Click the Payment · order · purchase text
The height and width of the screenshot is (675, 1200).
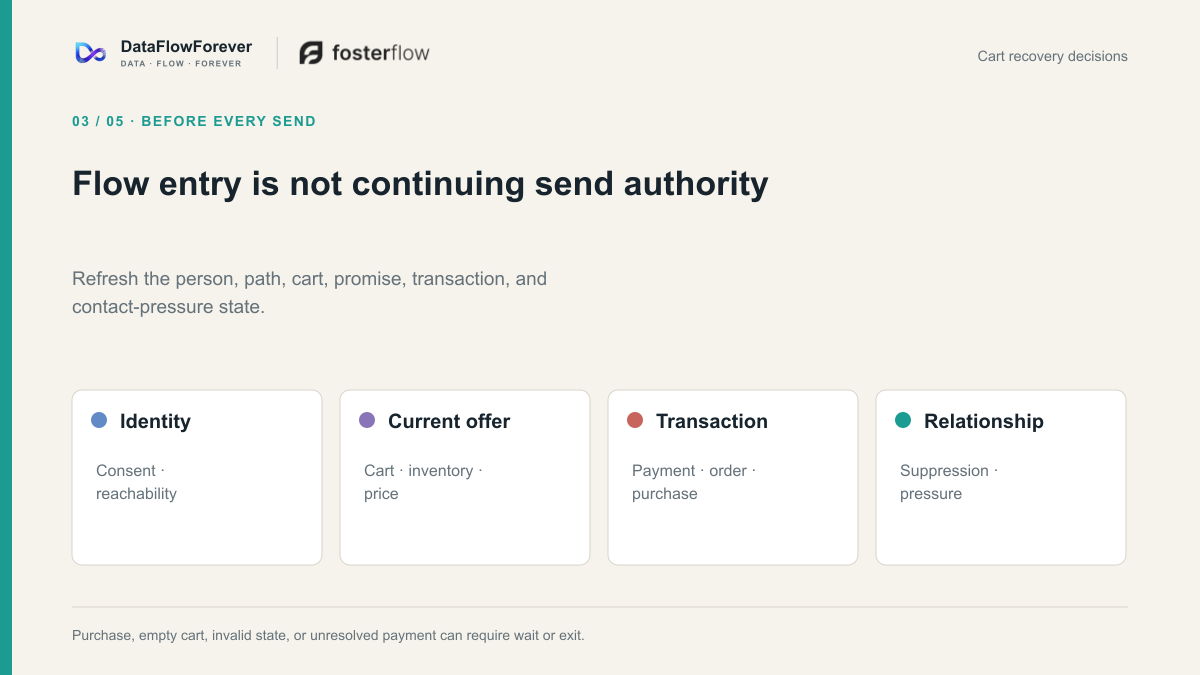[x=694, y=482]
